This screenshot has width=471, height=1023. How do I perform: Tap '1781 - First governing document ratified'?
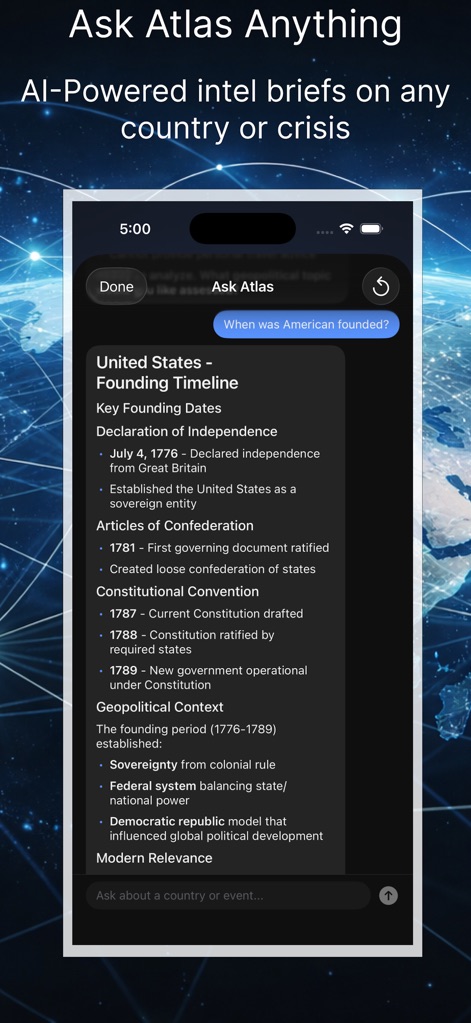(x=219, y=548)
